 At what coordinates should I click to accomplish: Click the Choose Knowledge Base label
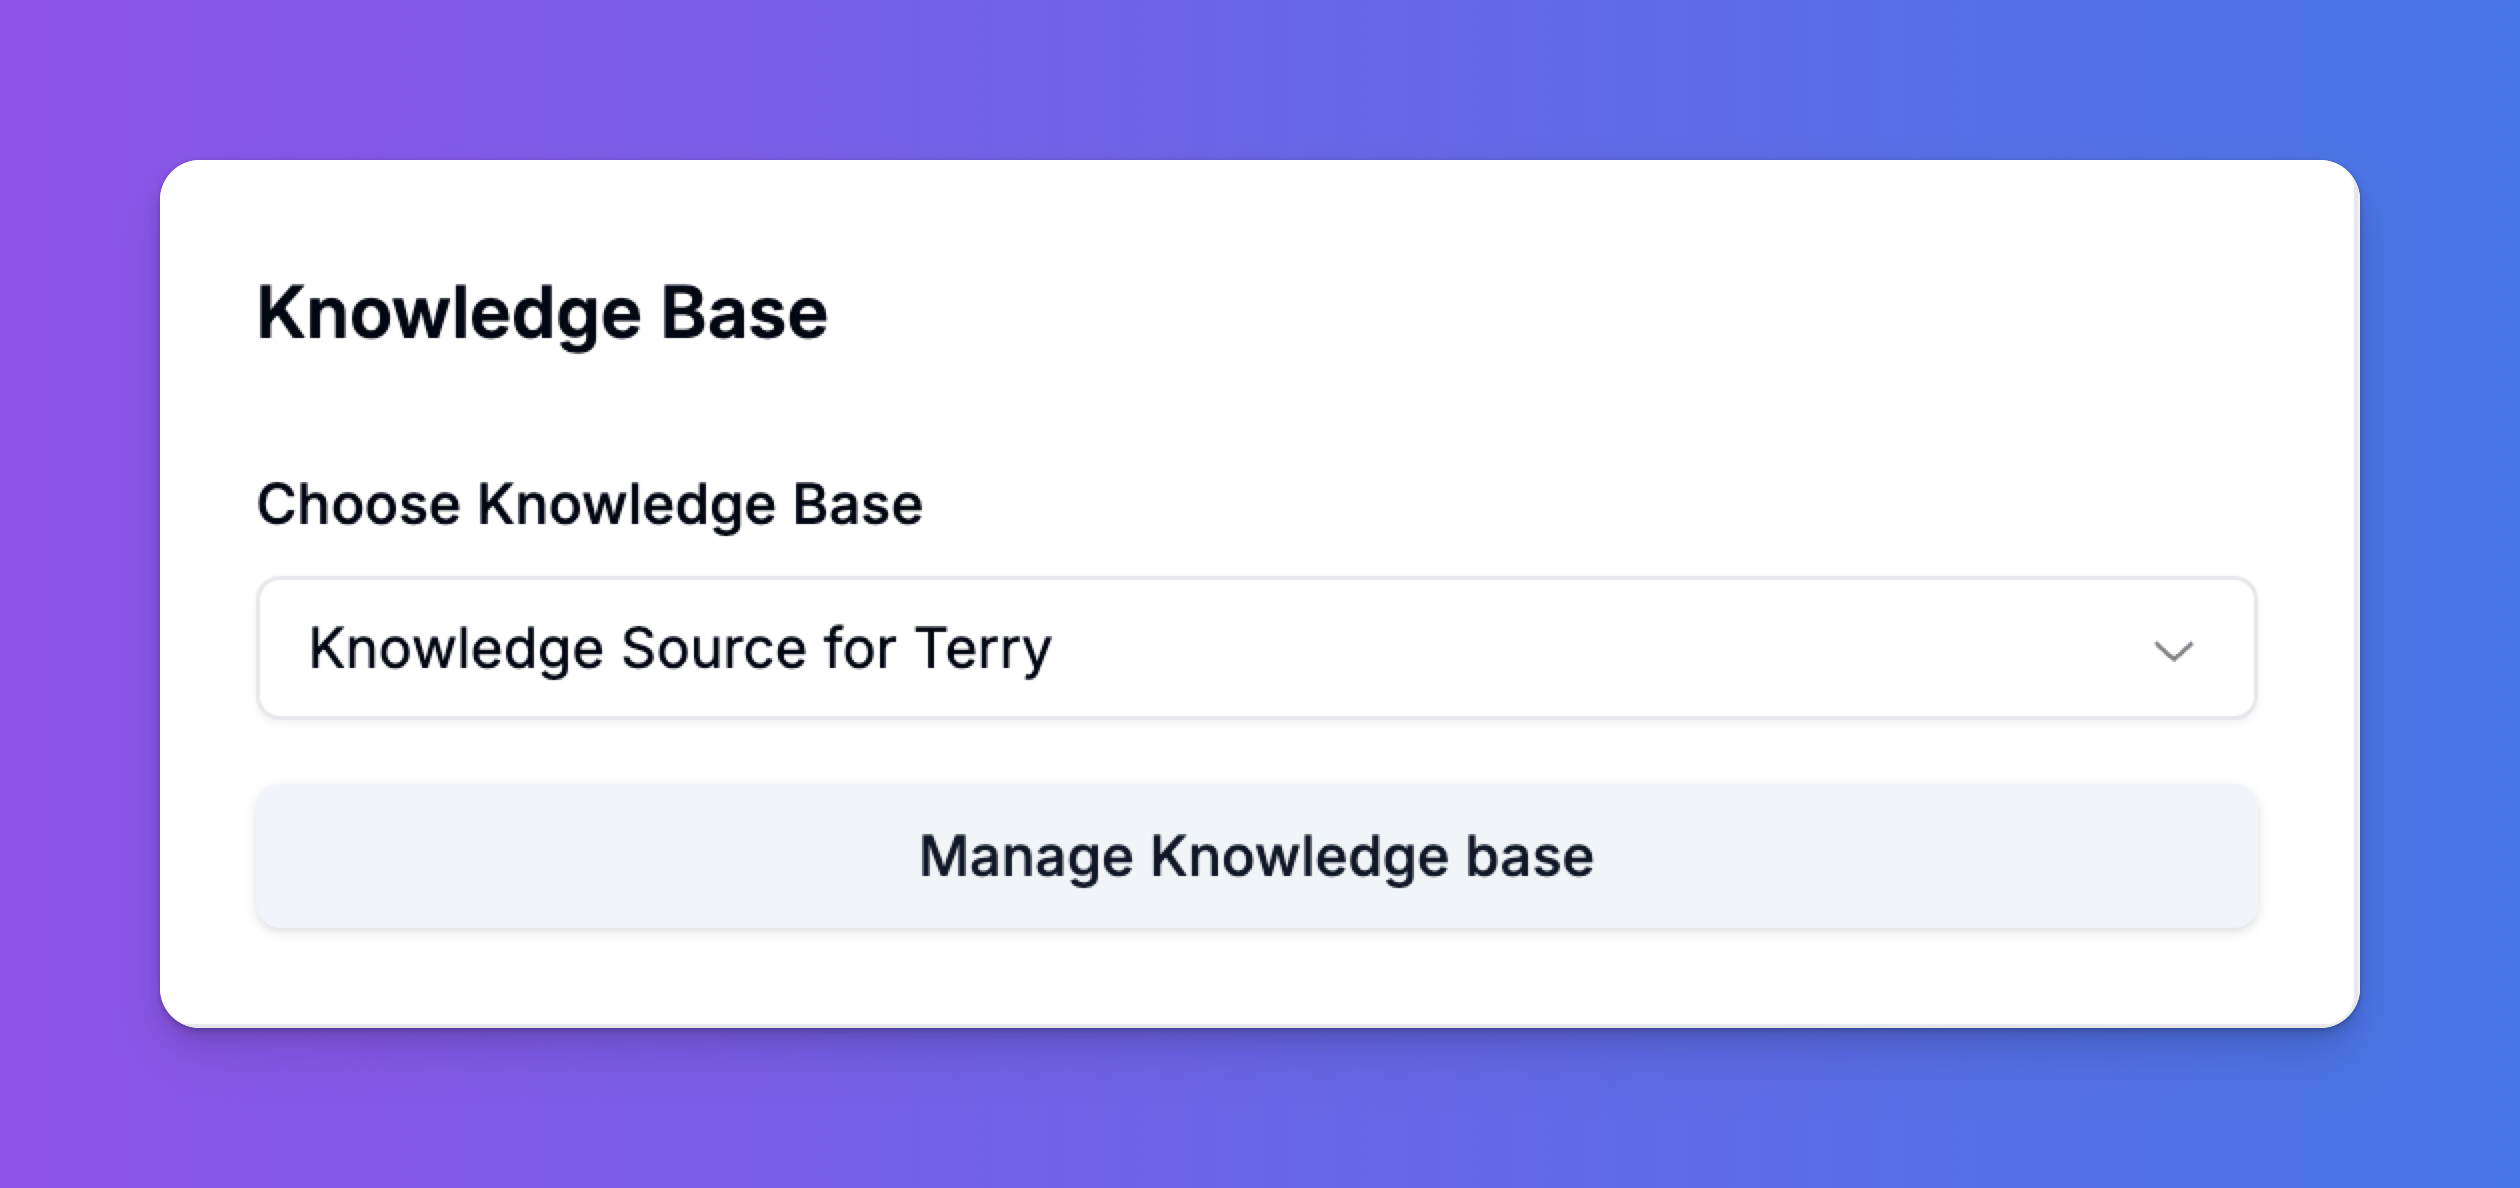point(590,503)
